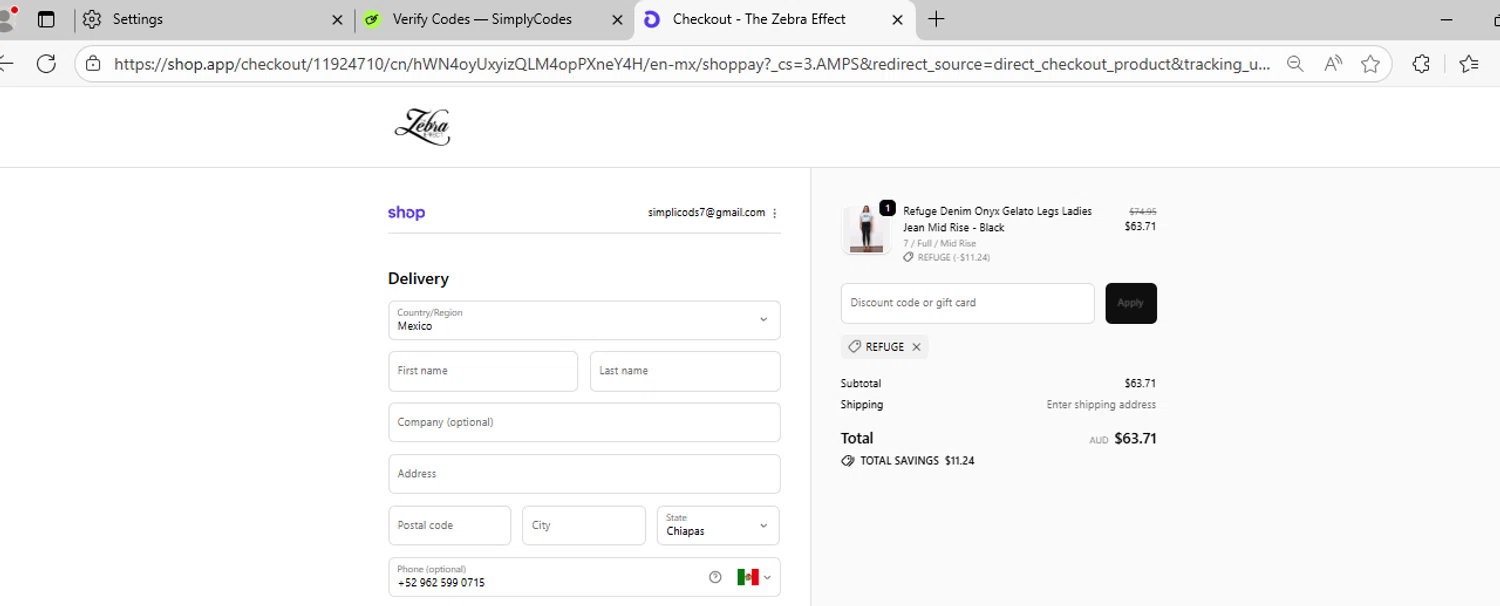Image resolution: width=1500 pixels, height=606 pixels.
Task: Click the Read aloud icon in address bar
Action: coord(1333,64)
